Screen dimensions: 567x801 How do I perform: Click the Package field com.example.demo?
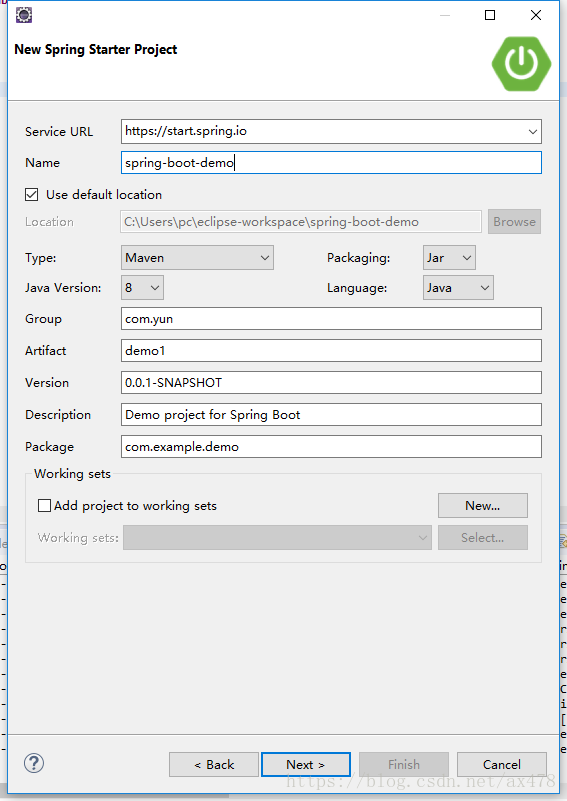point(331,446)
